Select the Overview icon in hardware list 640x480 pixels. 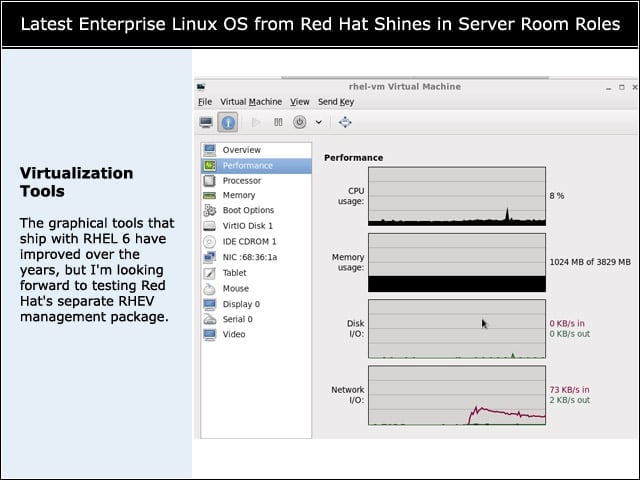click(210, 150)
